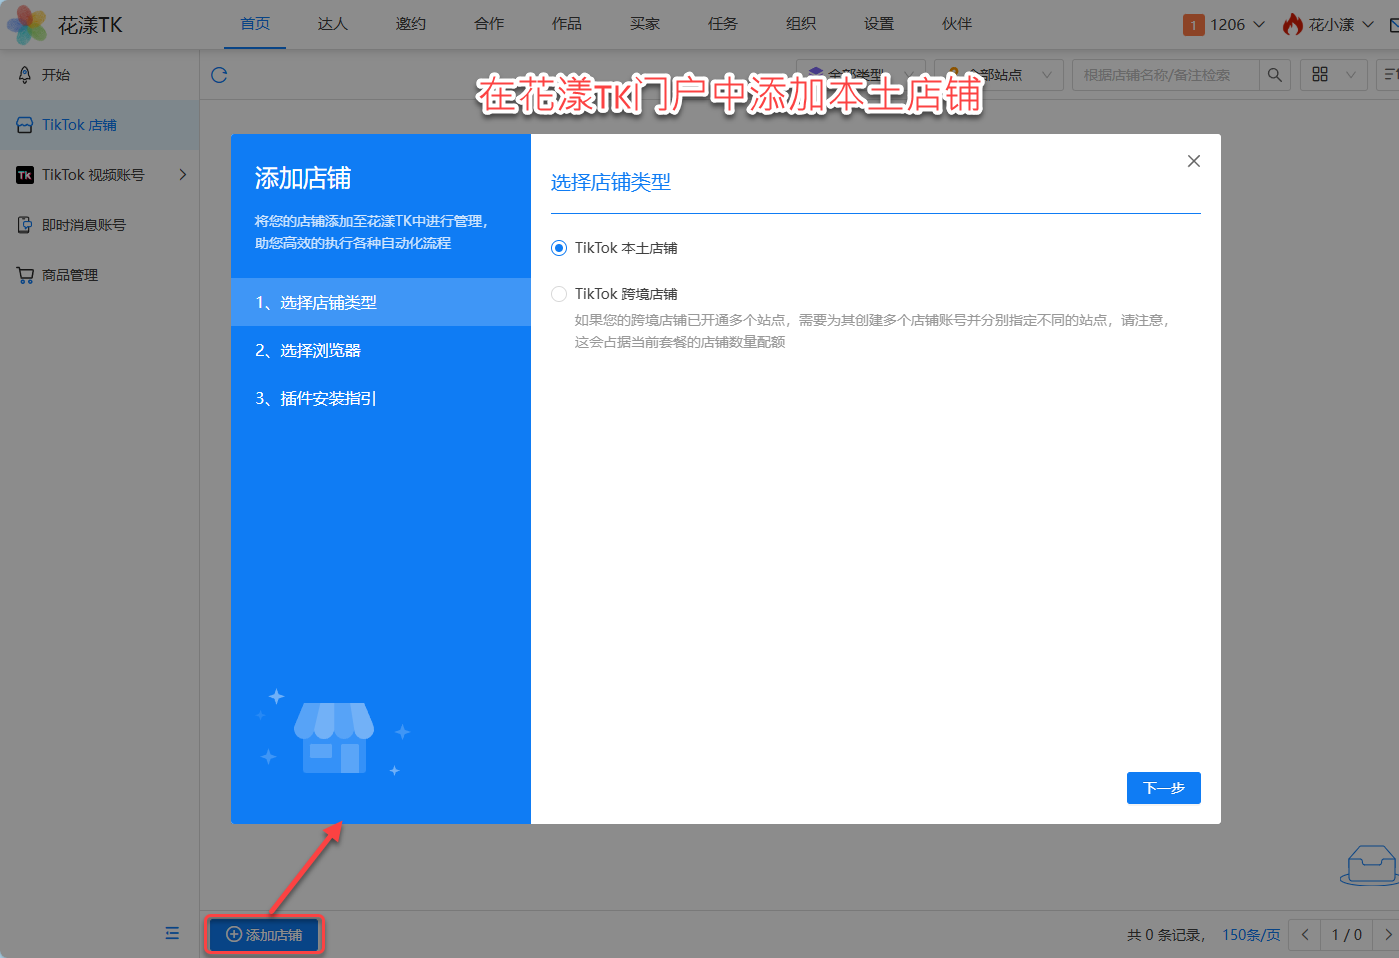This screenshot has width=1399, height=958.
Task: Click the flame avatar icon
Action: 1293,24
